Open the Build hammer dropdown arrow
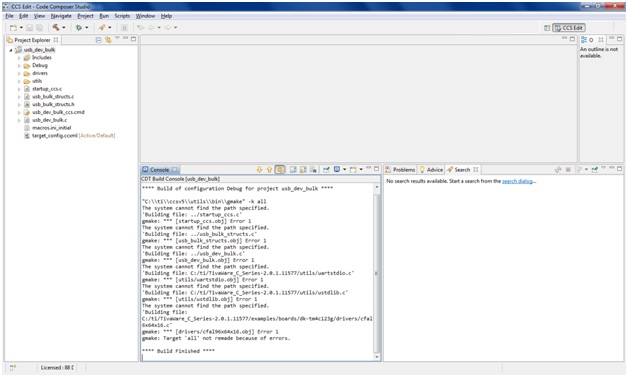Image resolution: width=628 pixels, height=377 pixels. click(64, 28)
